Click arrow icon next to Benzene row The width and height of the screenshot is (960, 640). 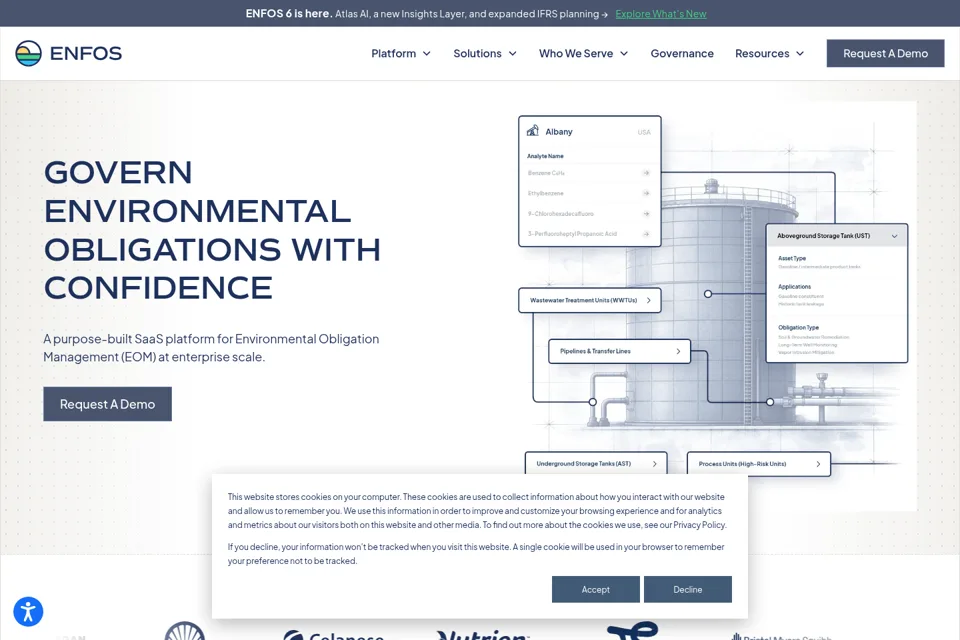tap(646, 173)
